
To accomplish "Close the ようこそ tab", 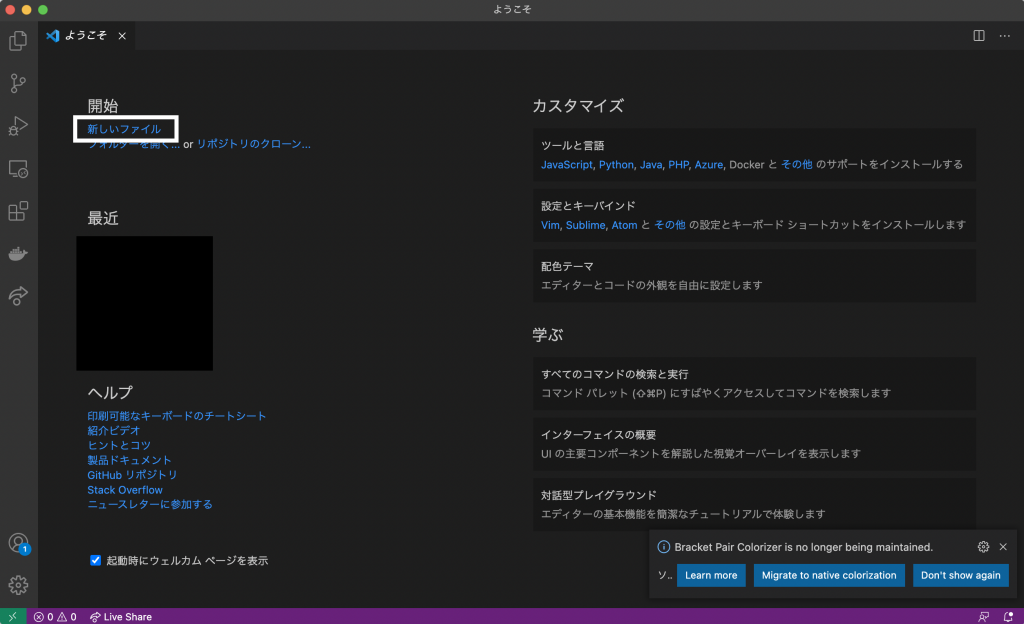I will [122, 36].
